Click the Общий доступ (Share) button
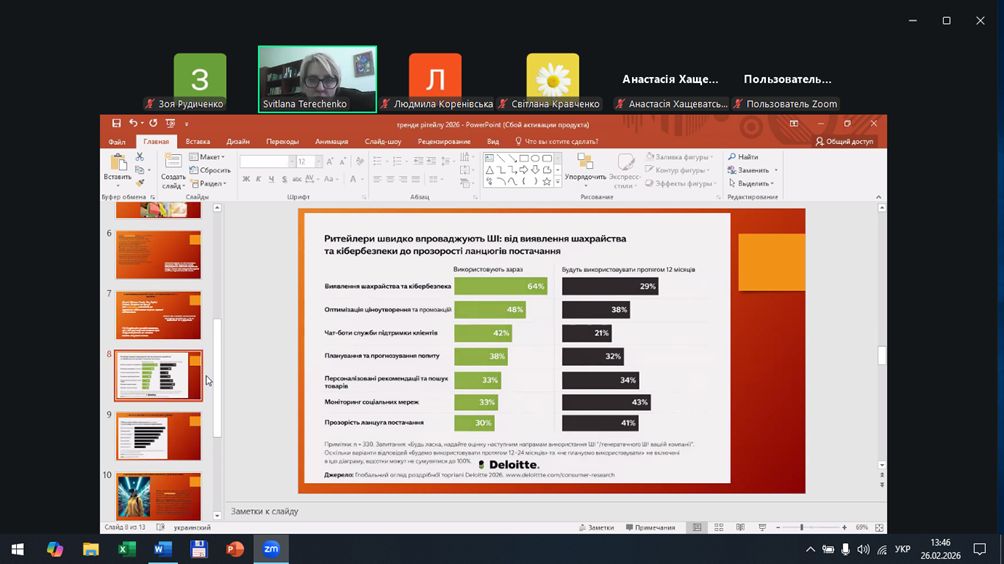1004x564 pixels. (844, 142)
